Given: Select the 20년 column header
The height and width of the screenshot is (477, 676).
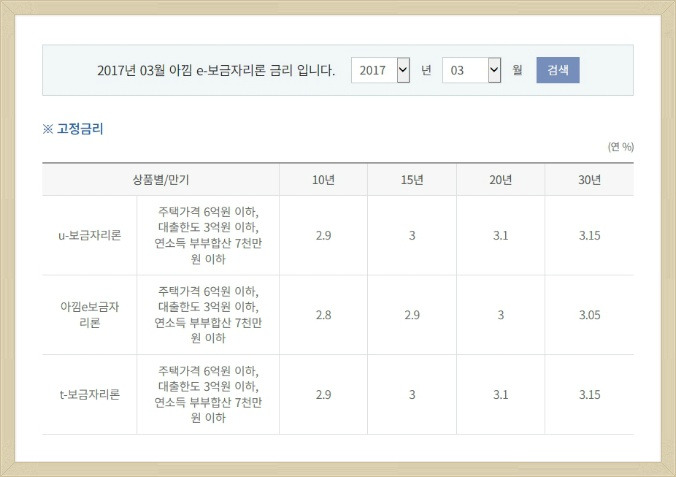Looking at the screenshot, I should pos(501,179).
